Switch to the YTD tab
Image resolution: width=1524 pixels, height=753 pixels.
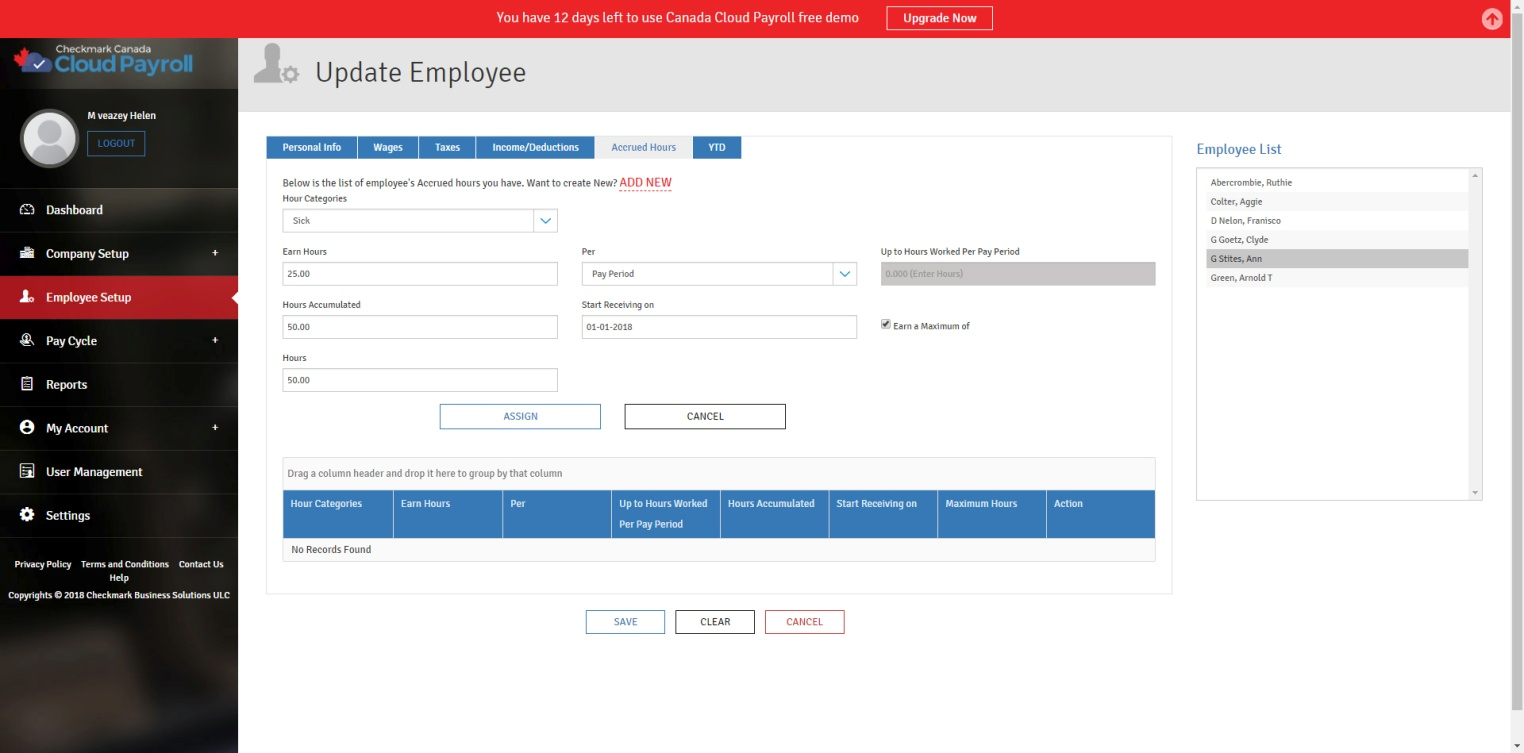[x=716, y=147]
